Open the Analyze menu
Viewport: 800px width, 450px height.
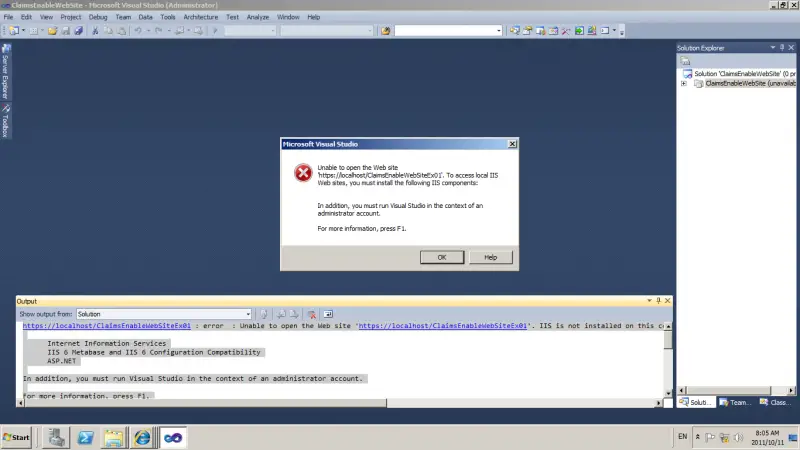coord(258,17)
